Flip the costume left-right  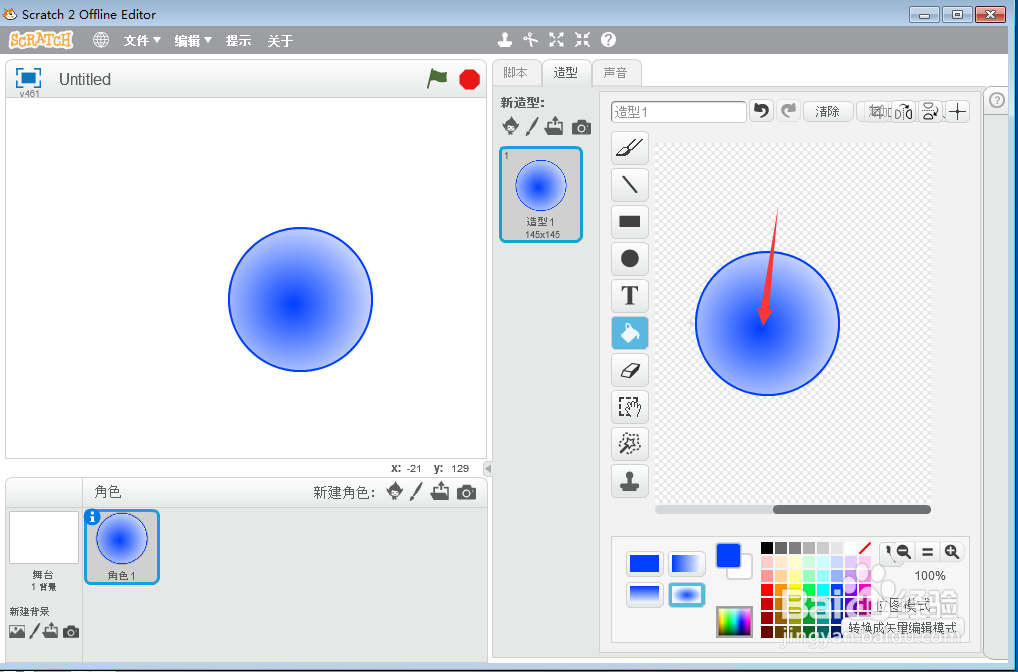pyautogui.click(x=903, y=112)
